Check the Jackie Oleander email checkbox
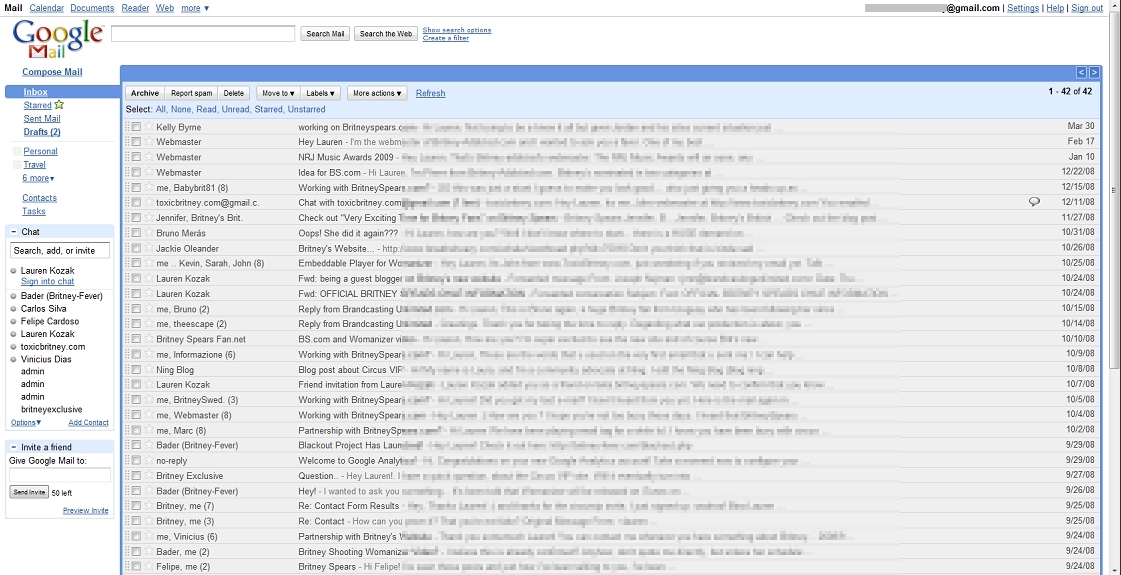 [x=136, y=248]
